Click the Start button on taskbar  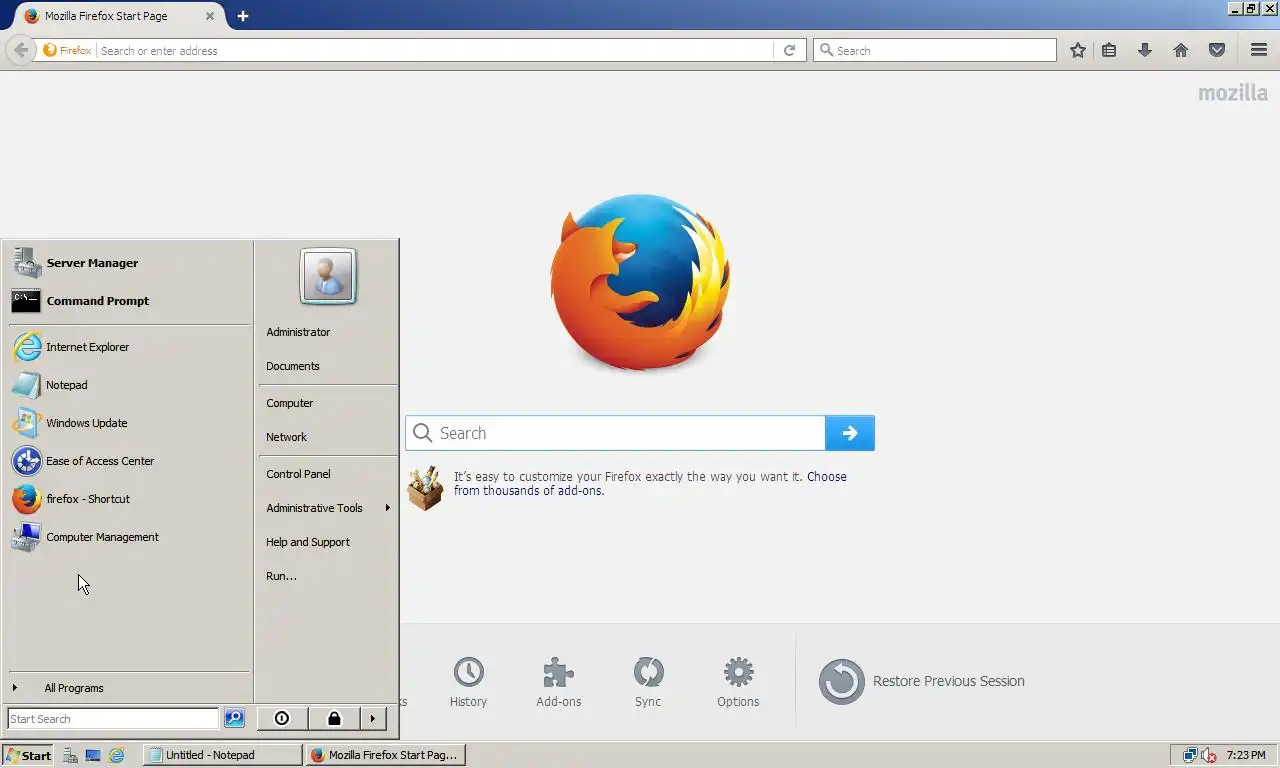coord(28,755)
